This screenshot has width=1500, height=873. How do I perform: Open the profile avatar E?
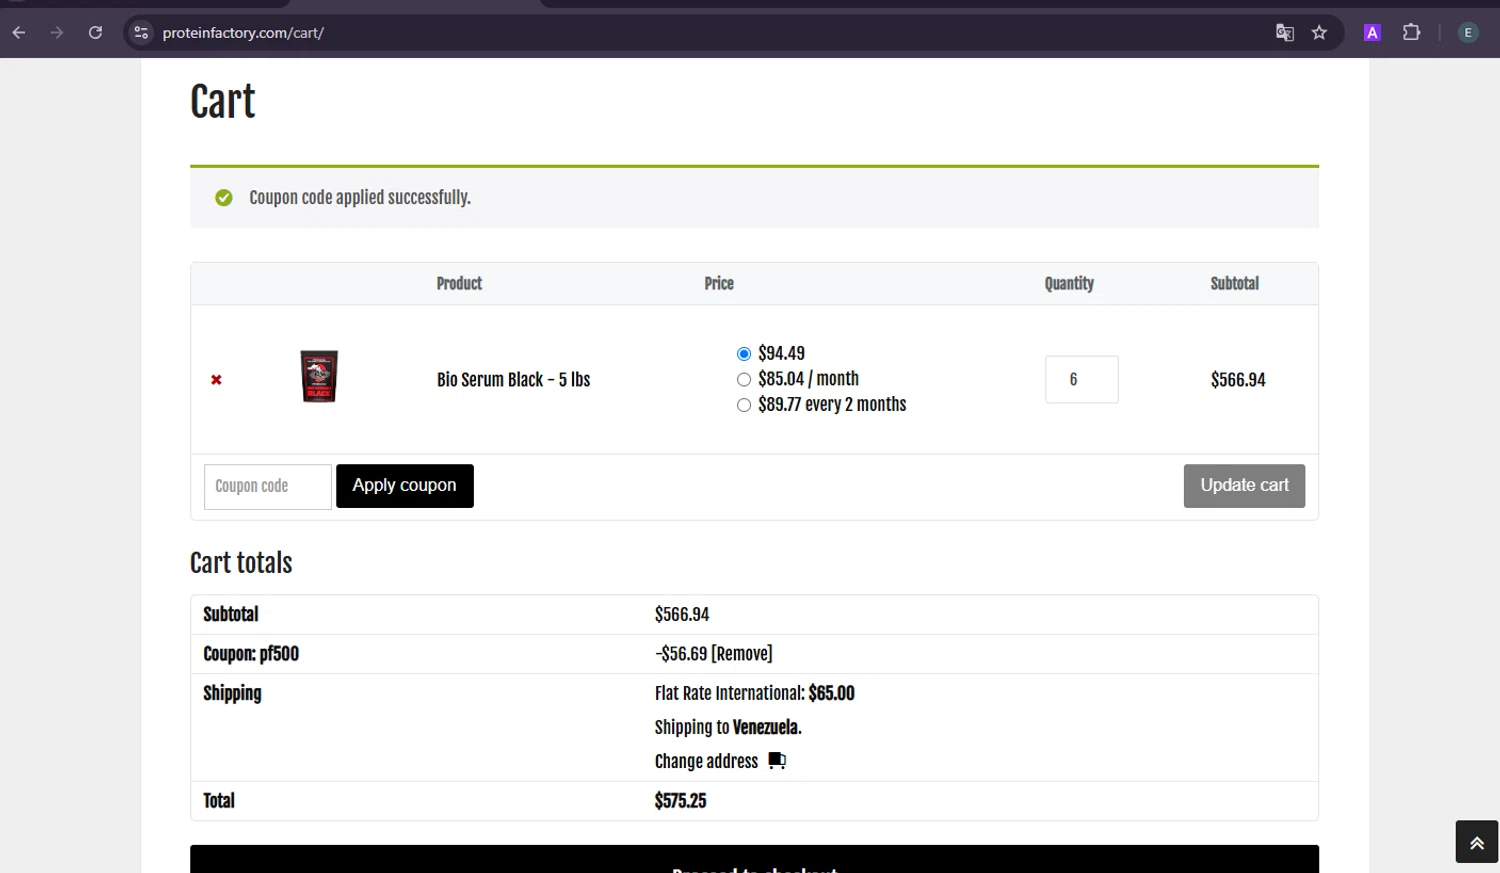(1468, 33)
